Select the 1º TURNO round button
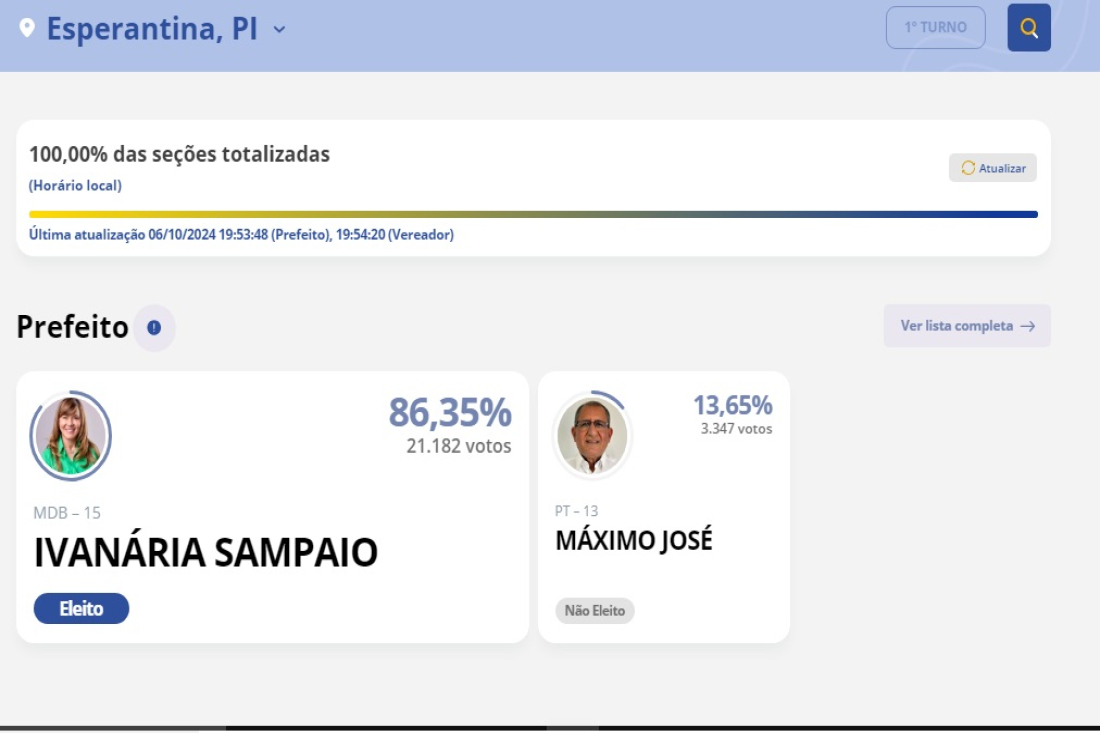1100x733 pixels. click(x=935, y=27)
